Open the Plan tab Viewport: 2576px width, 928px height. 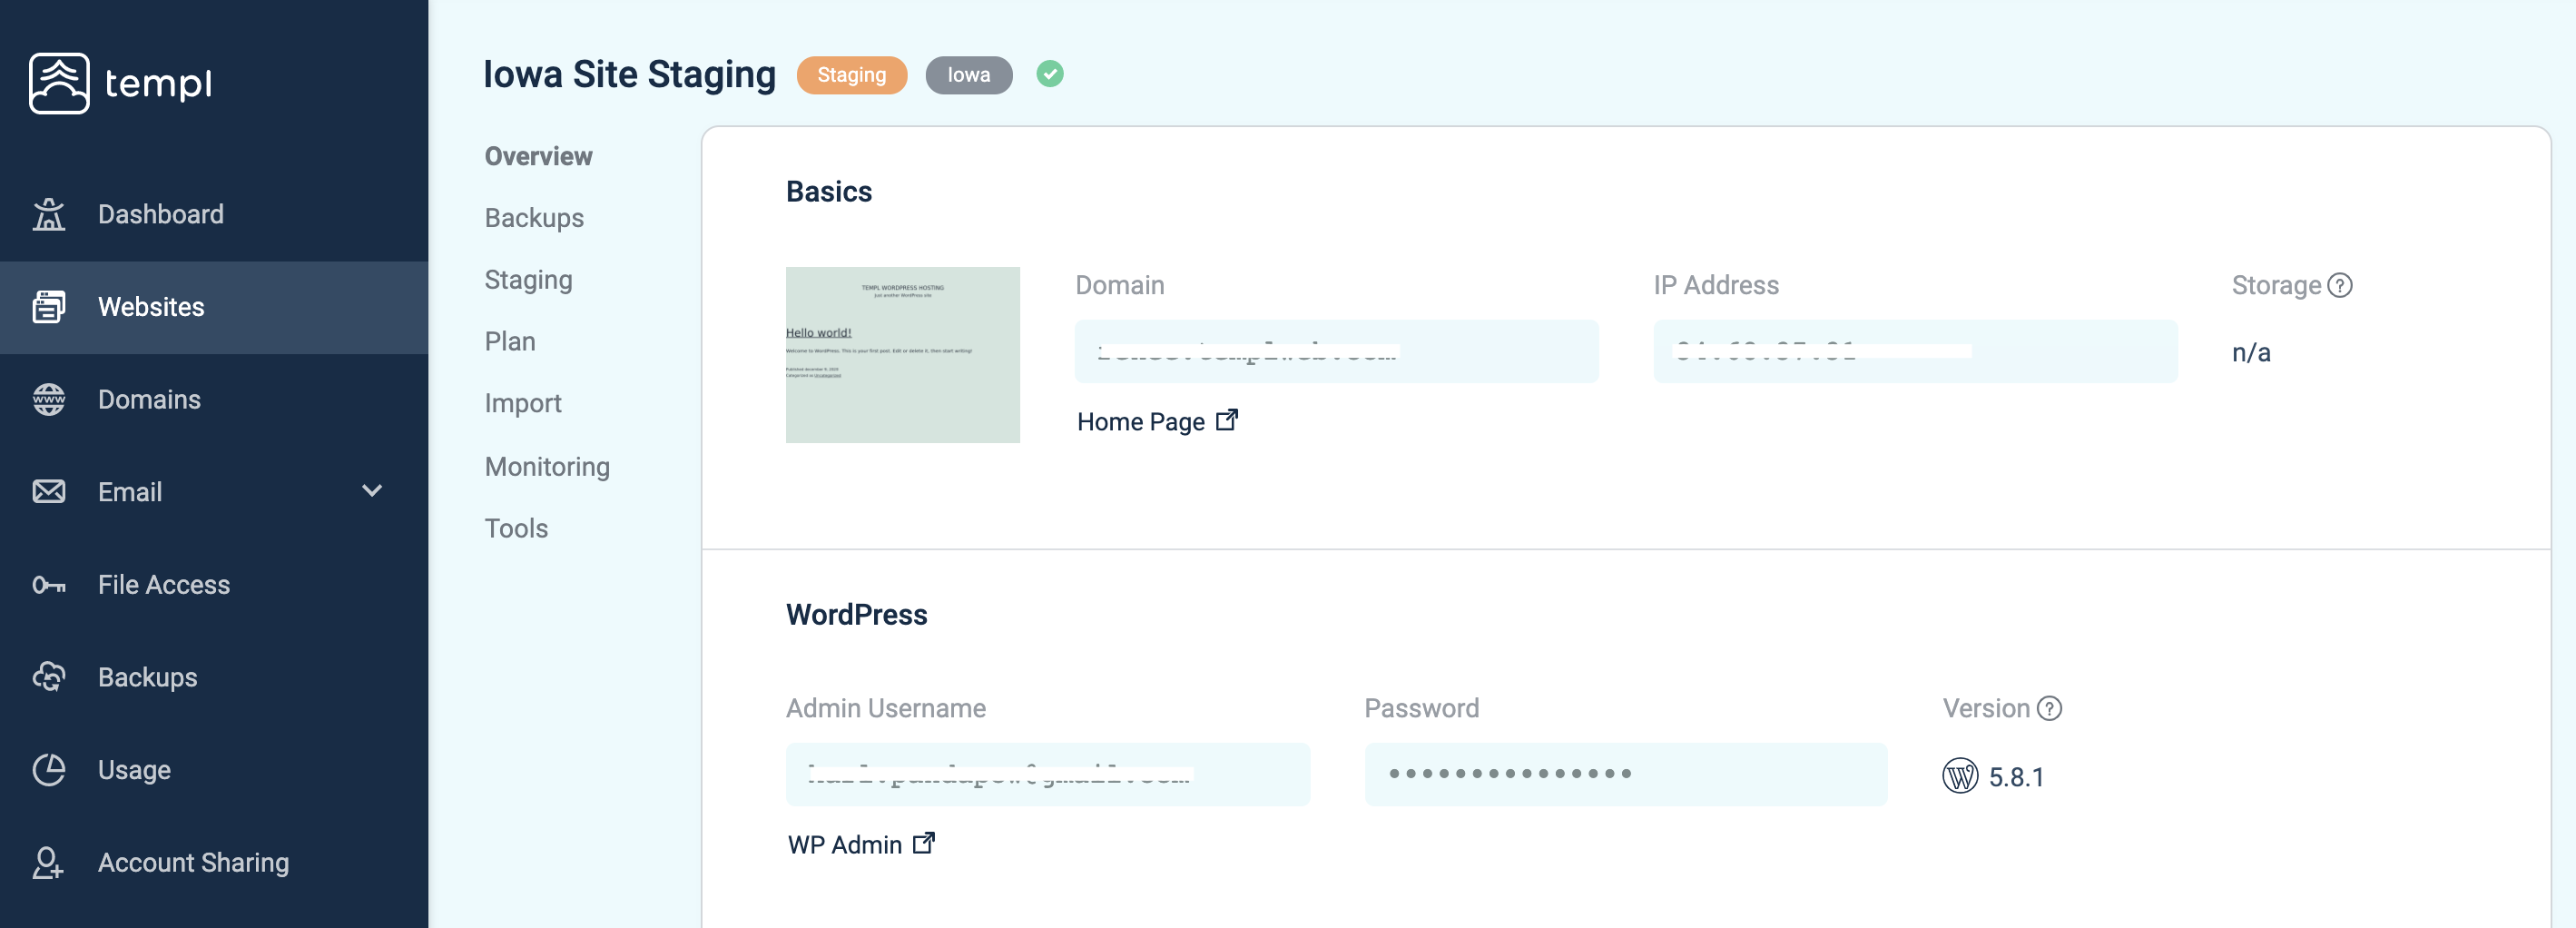tap(510, 342)
